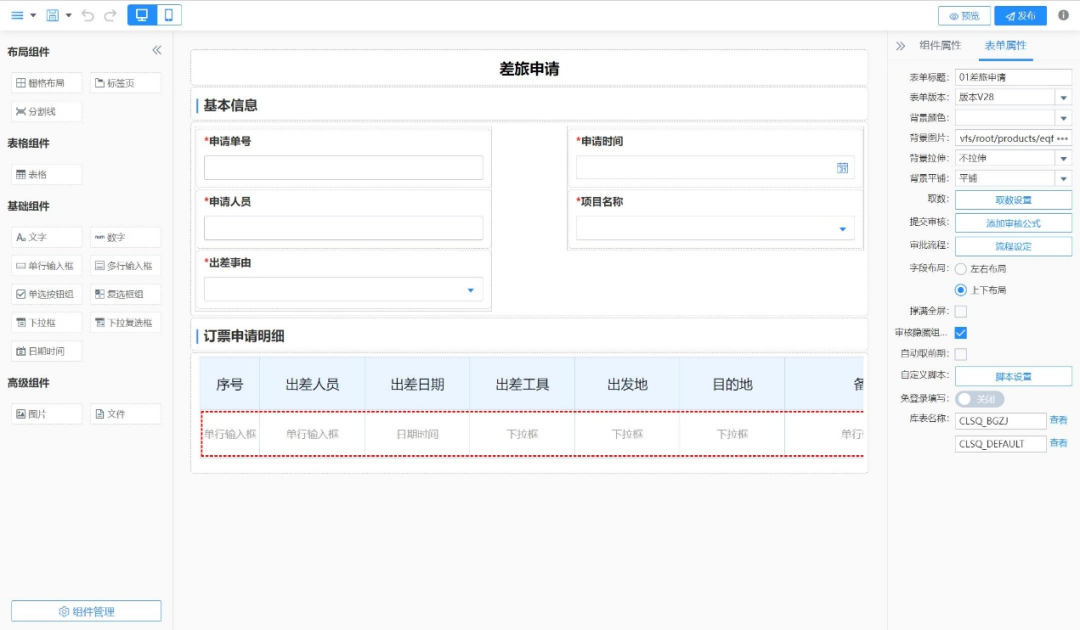This screenshot has height=630, width=1080.
Task: Open the 表单版本 dropdown
Action: click(1063, 97)
